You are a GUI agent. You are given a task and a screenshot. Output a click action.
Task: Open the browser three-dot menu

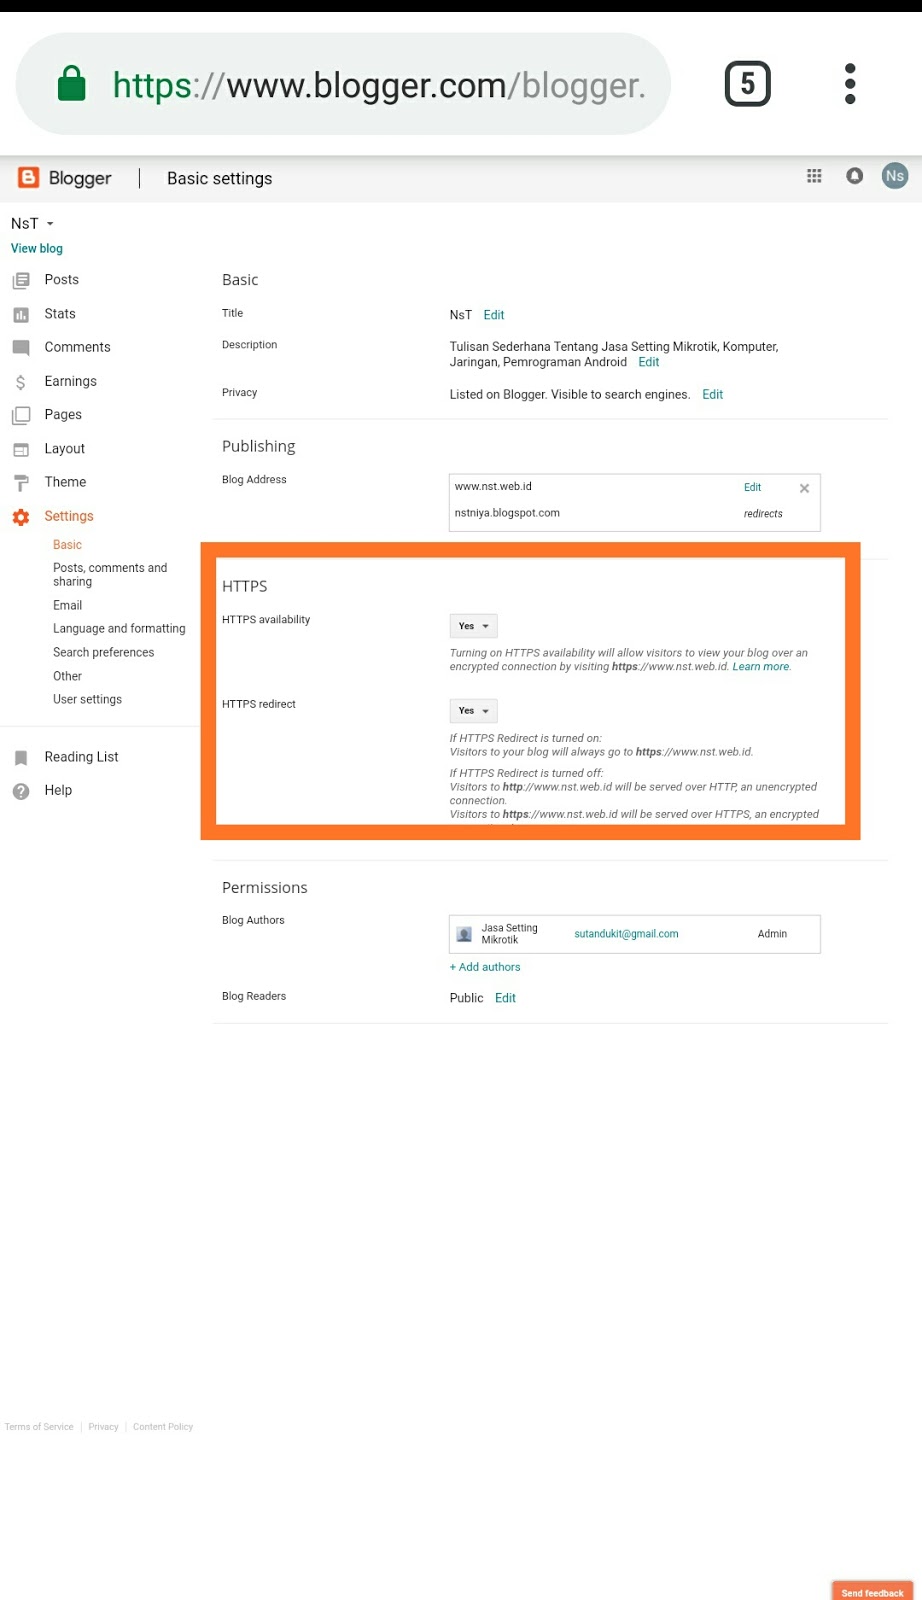click(x=850, y=84)
